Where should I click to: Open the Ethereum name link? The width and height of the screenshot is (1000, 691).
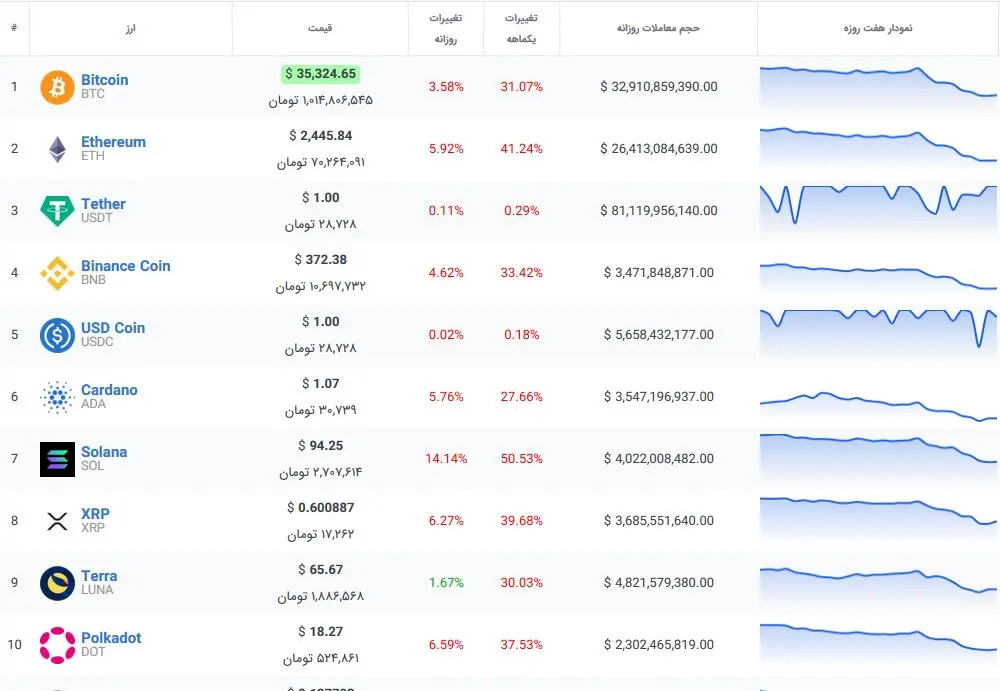click(x=113, y=142)
